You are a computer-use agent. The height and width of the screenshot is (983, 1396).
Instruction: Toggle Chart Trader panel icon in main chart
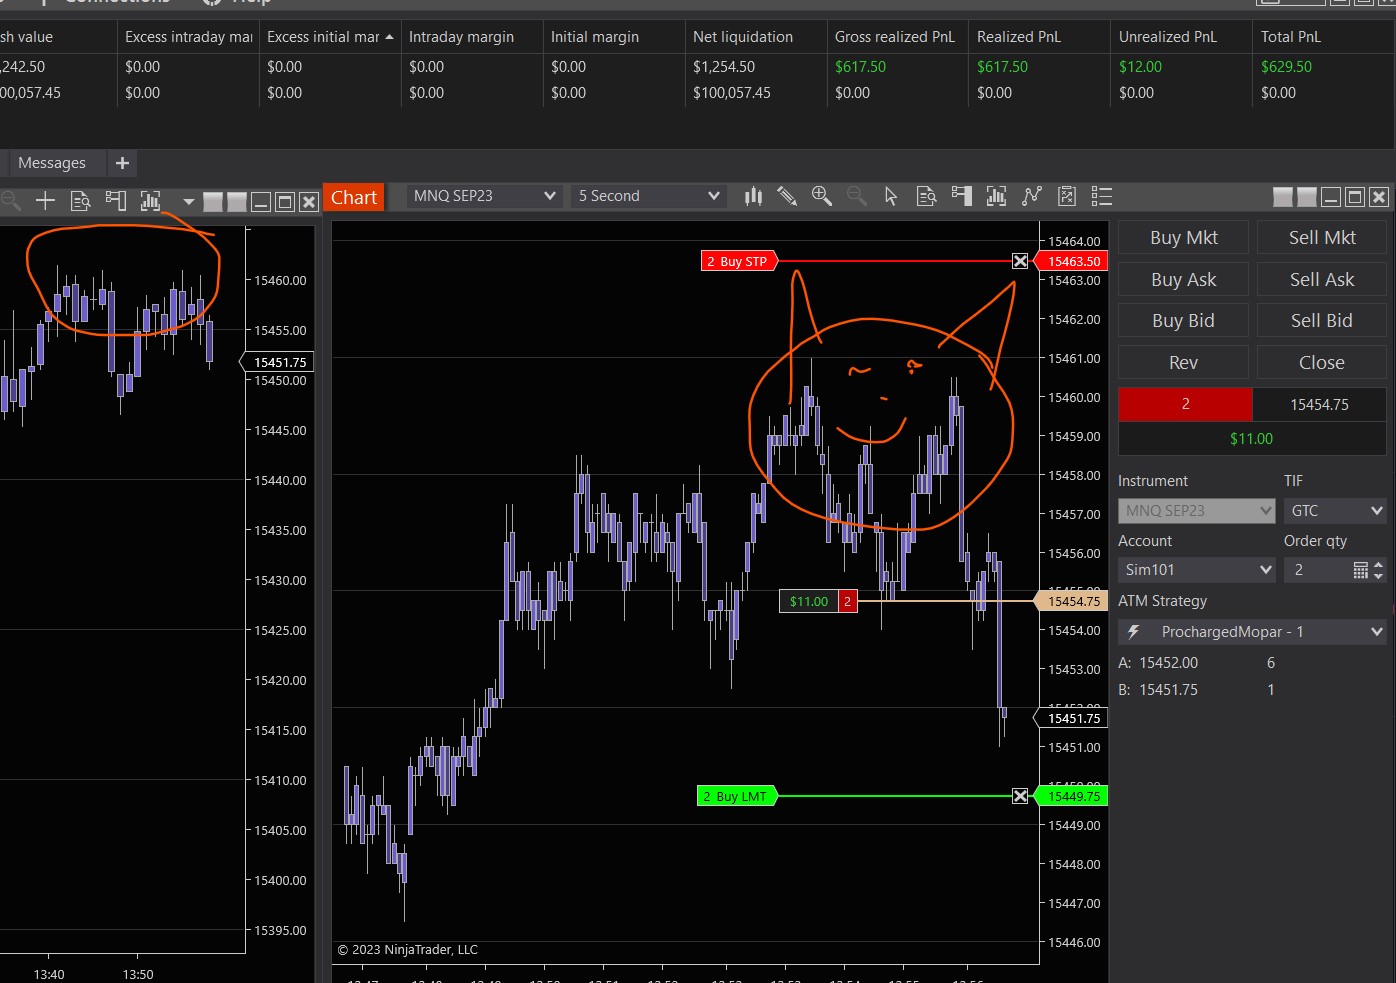962,196
